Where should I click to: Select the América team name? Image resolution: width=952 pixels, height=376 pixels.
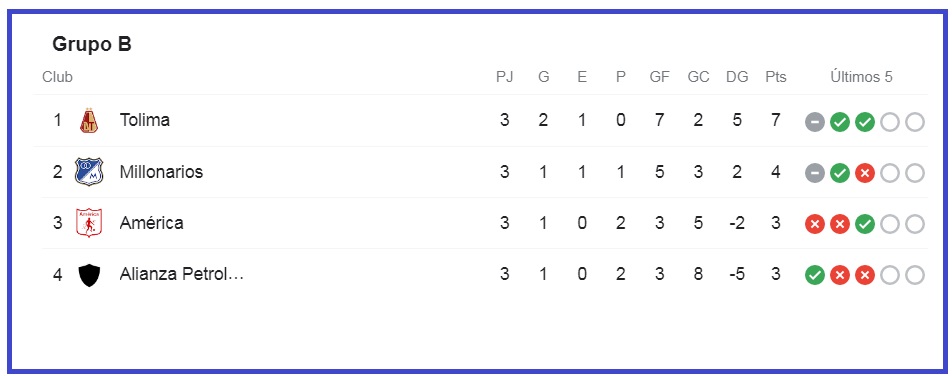point(151,223)
